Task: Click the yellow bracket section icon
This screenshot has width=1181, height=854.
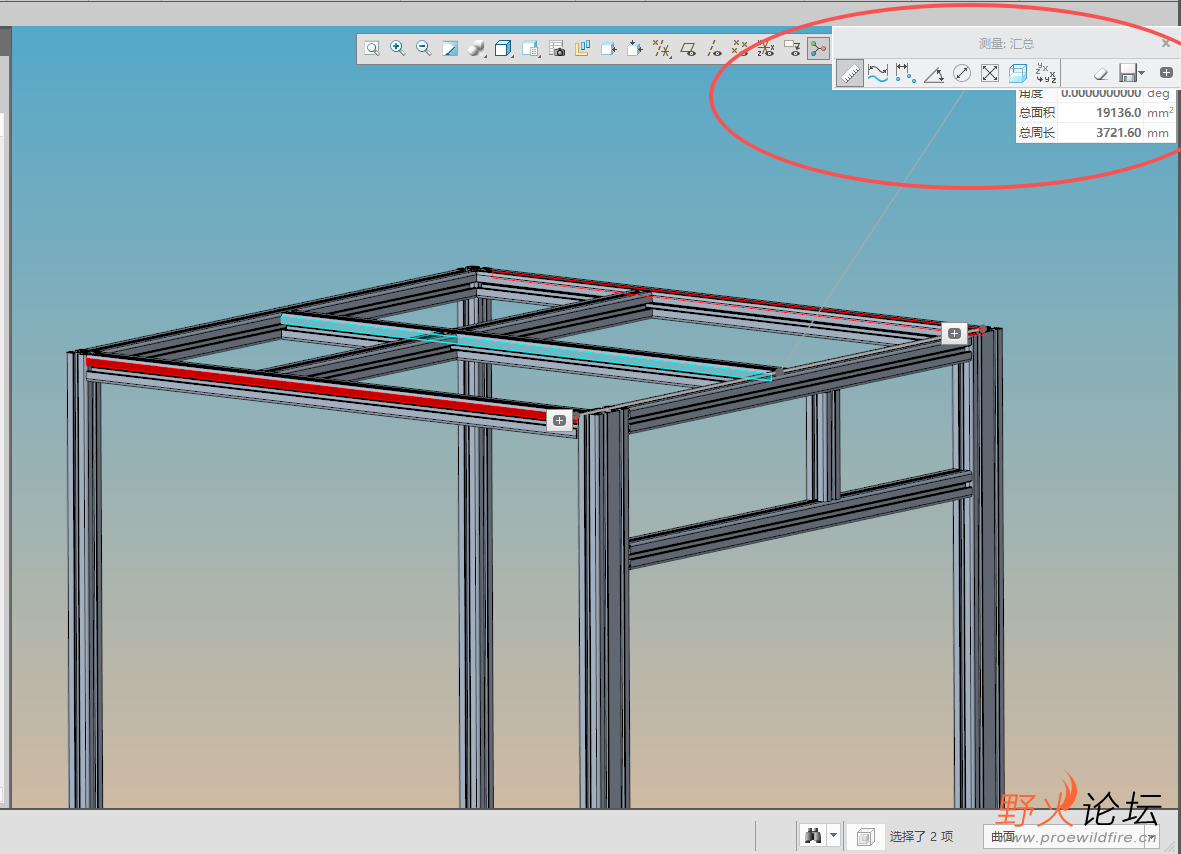Action: [x=582, y=49]
